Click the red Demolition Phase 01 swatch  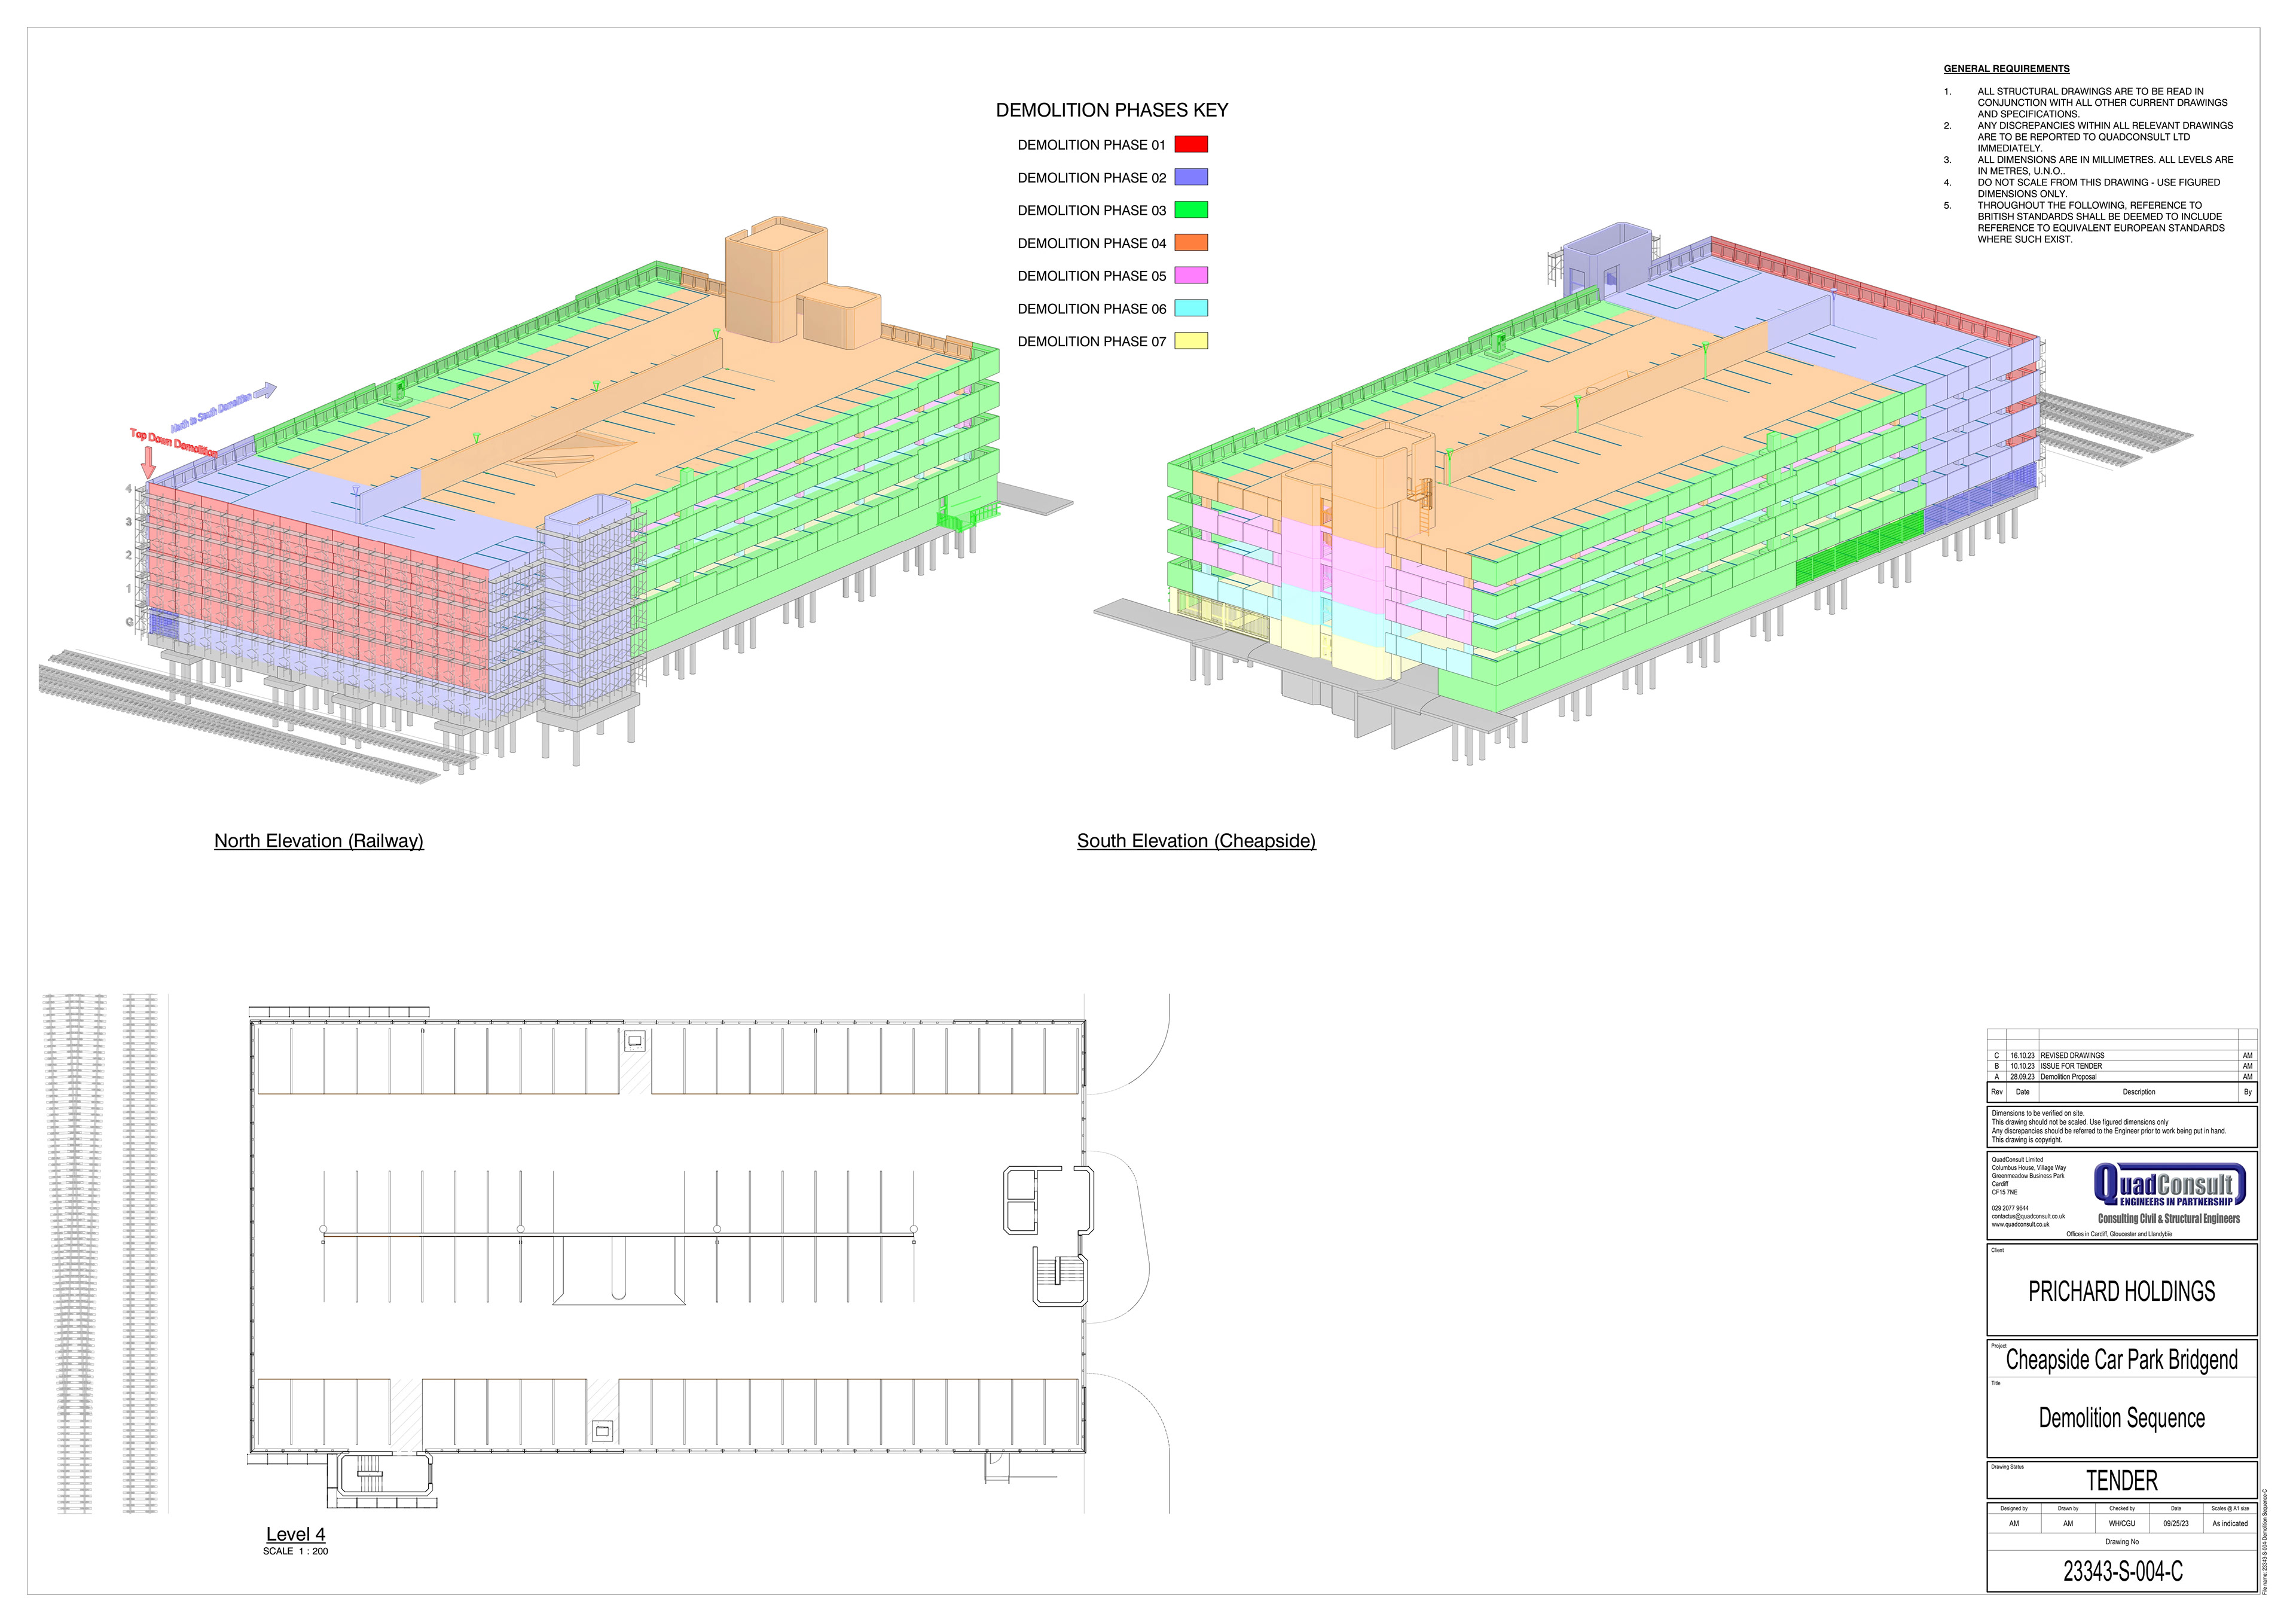pyautogui.click(x=1190, y=144)
